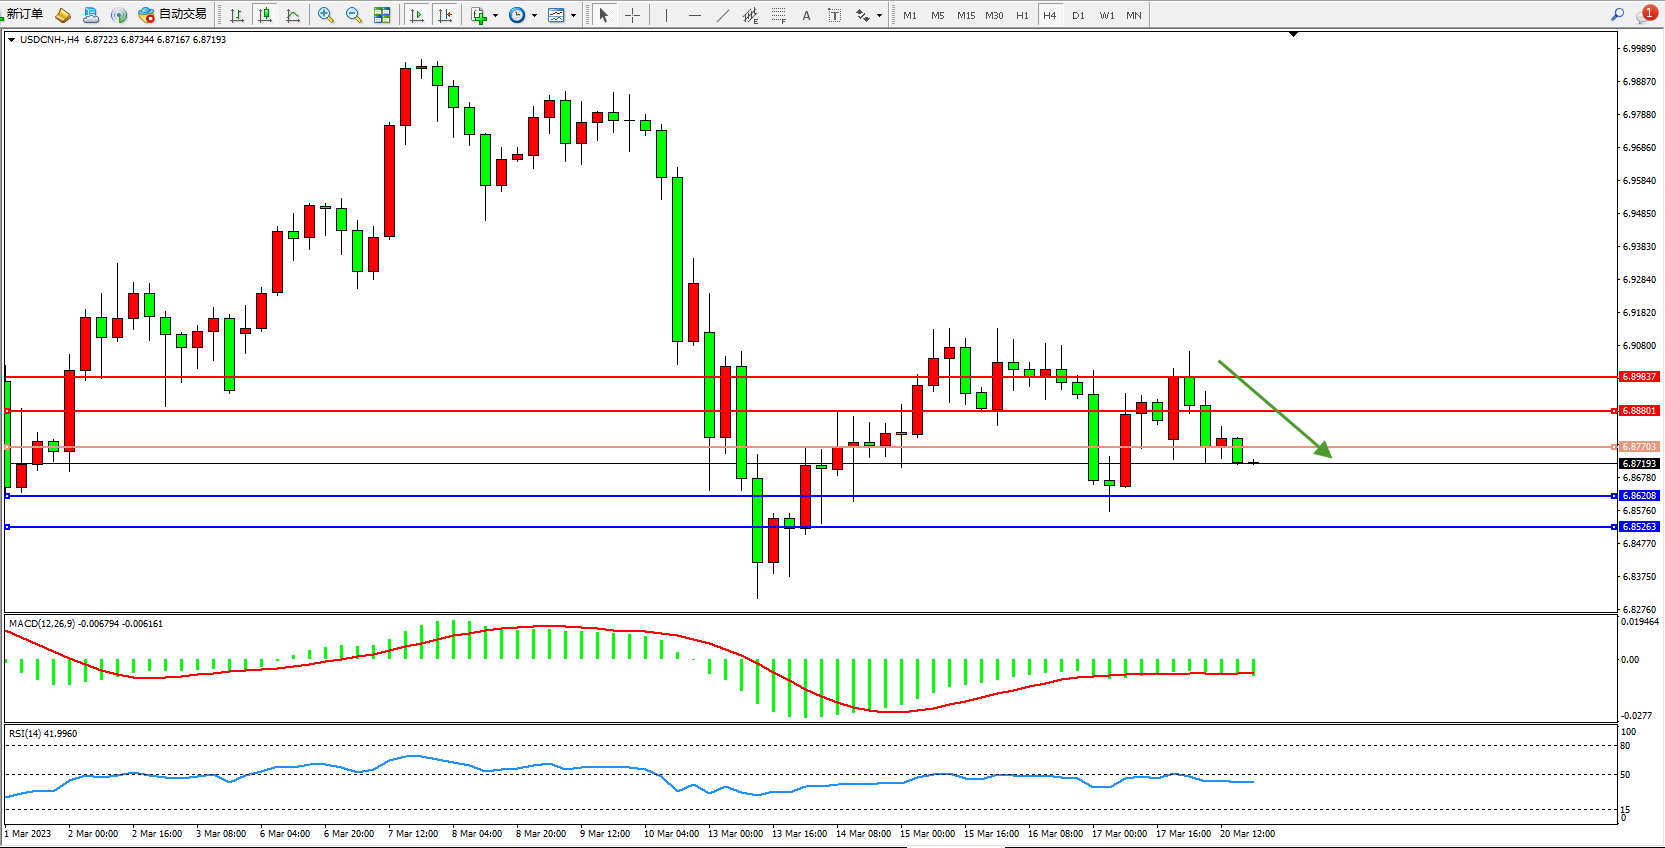Zoom in on the chart
This screenshot has height=848, width=1665.
(x=326, y=15)
